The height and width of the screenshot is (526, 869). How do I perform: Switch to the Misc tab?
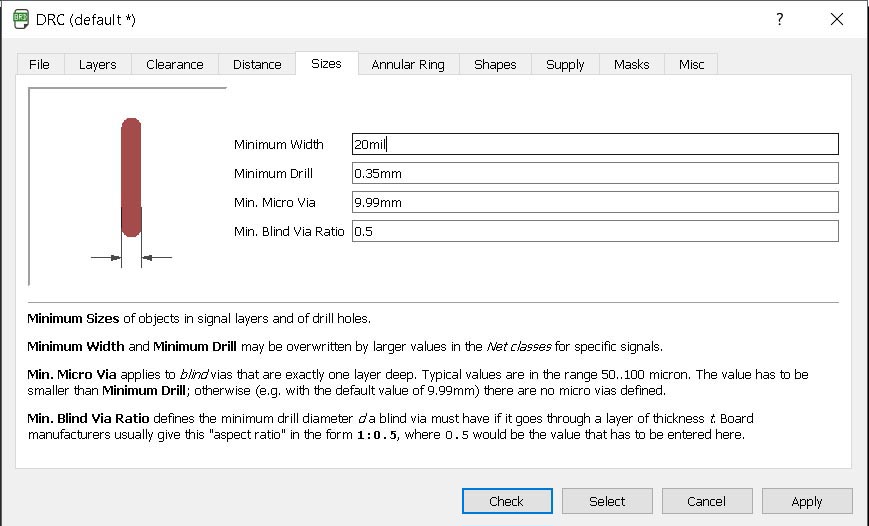(x=691, y=64)
